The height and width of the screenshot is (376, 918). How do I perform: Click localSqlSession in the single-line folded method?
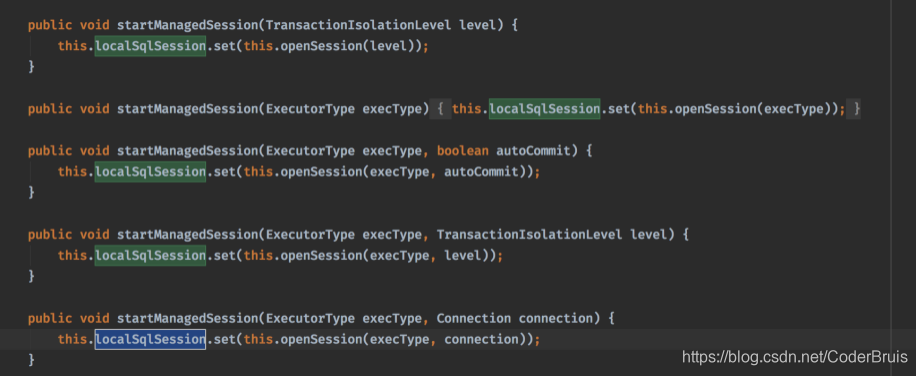click(x=544, y=109)
